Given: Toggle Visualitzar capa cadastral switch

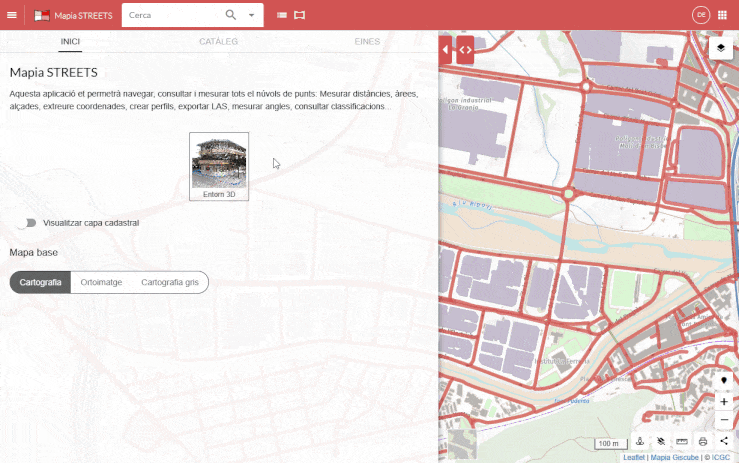Looking at the screenshot, I should (28, 223).
